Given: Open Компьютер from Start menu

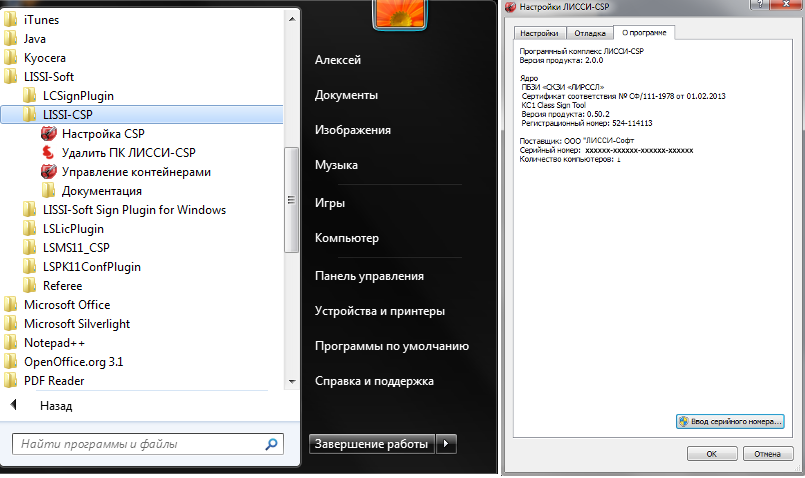Looking at the screenshot, I should pos(347,238).
